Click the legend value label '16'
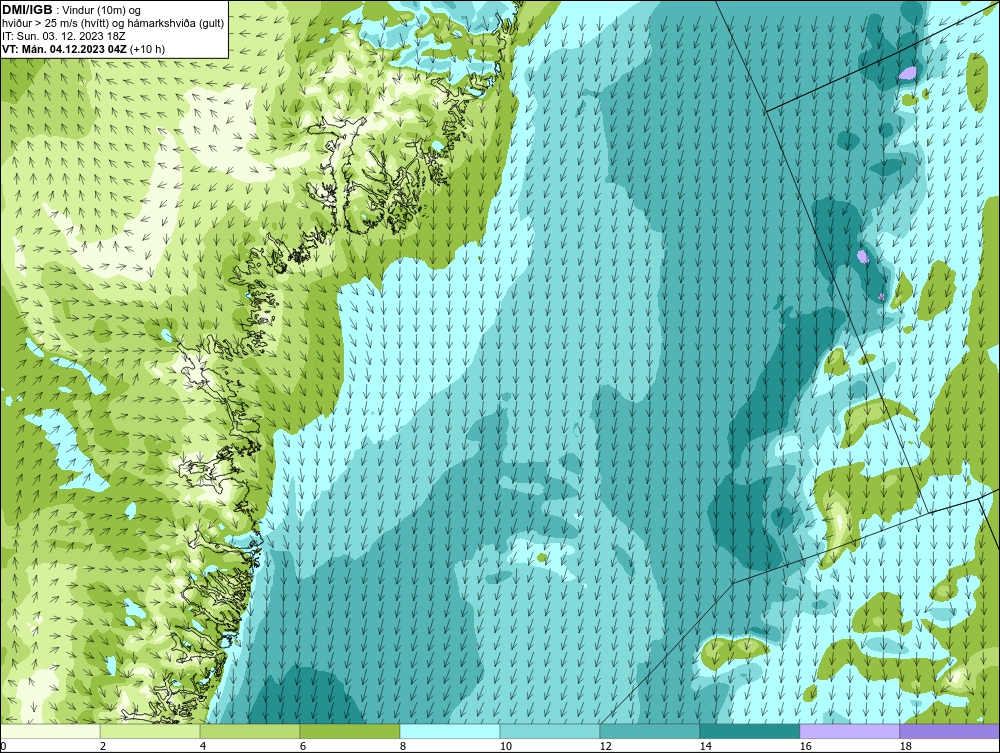 point(805,746)
